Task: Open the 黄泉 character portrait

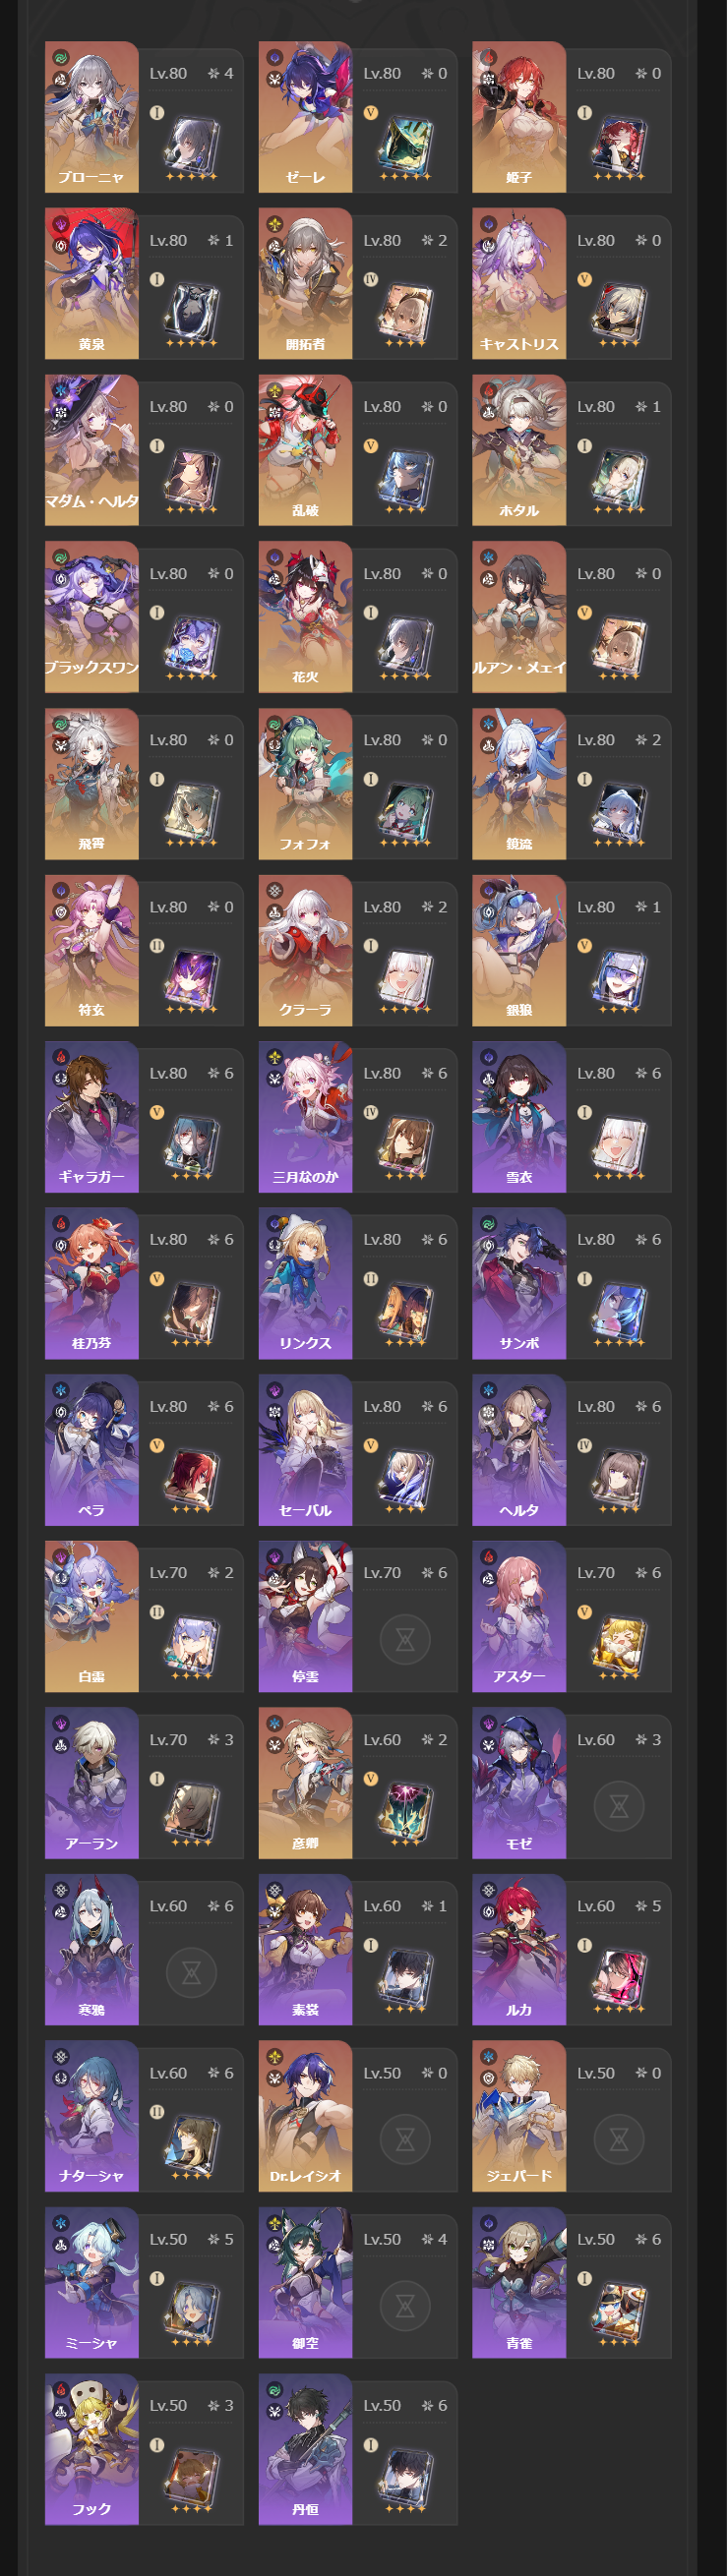Action: (92, 283)
